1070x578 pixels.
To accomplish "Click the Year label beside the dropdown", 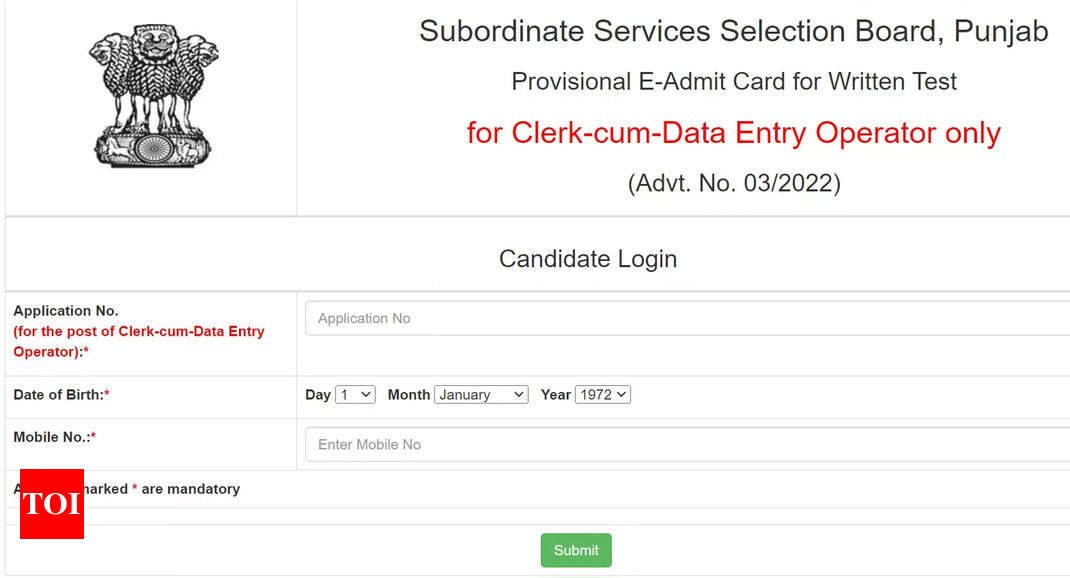I will coord(555,394).
